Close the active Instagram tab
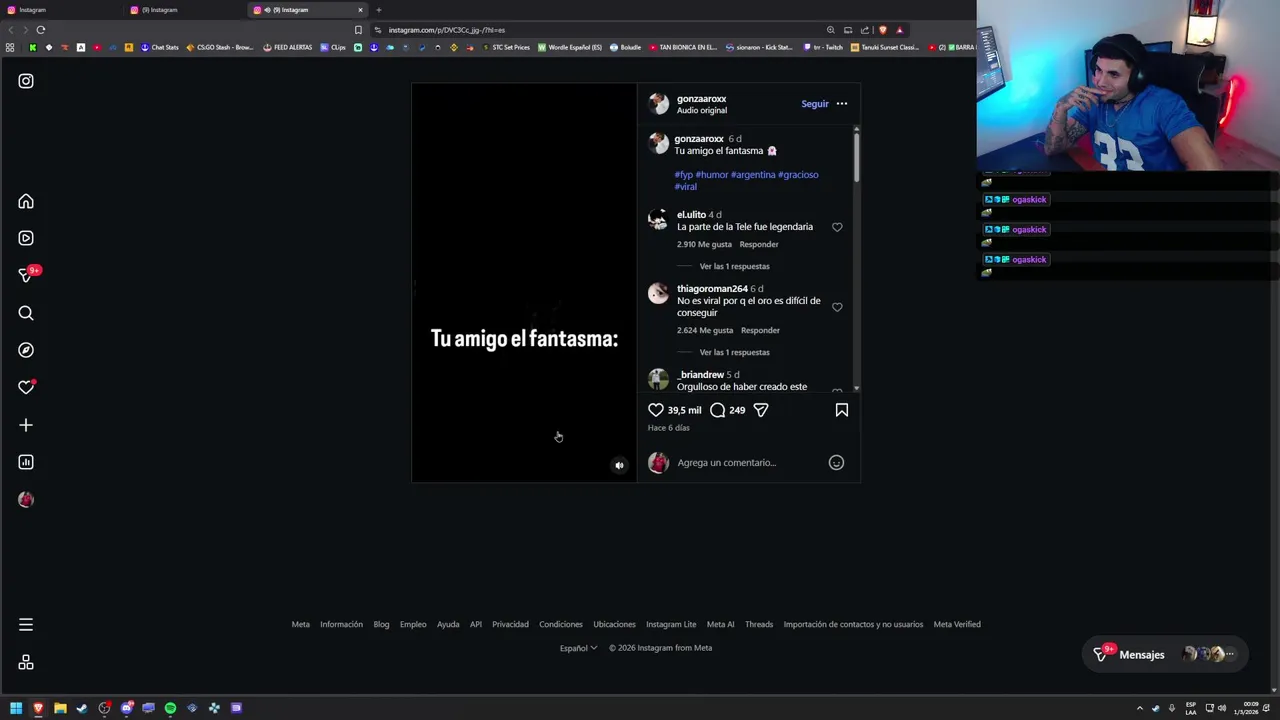Screen dimensions: 1280x720 [360, 10]
